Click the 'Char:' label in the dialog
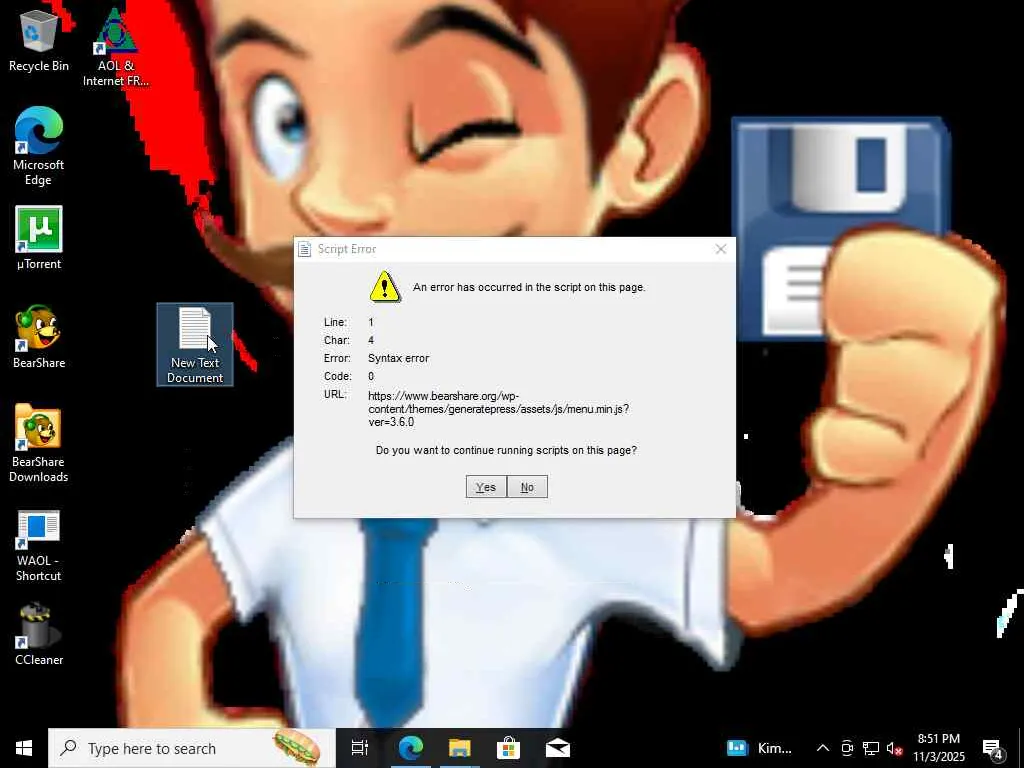The height and width of the screenshot is (768, 1024). click(x=337, y=340)
